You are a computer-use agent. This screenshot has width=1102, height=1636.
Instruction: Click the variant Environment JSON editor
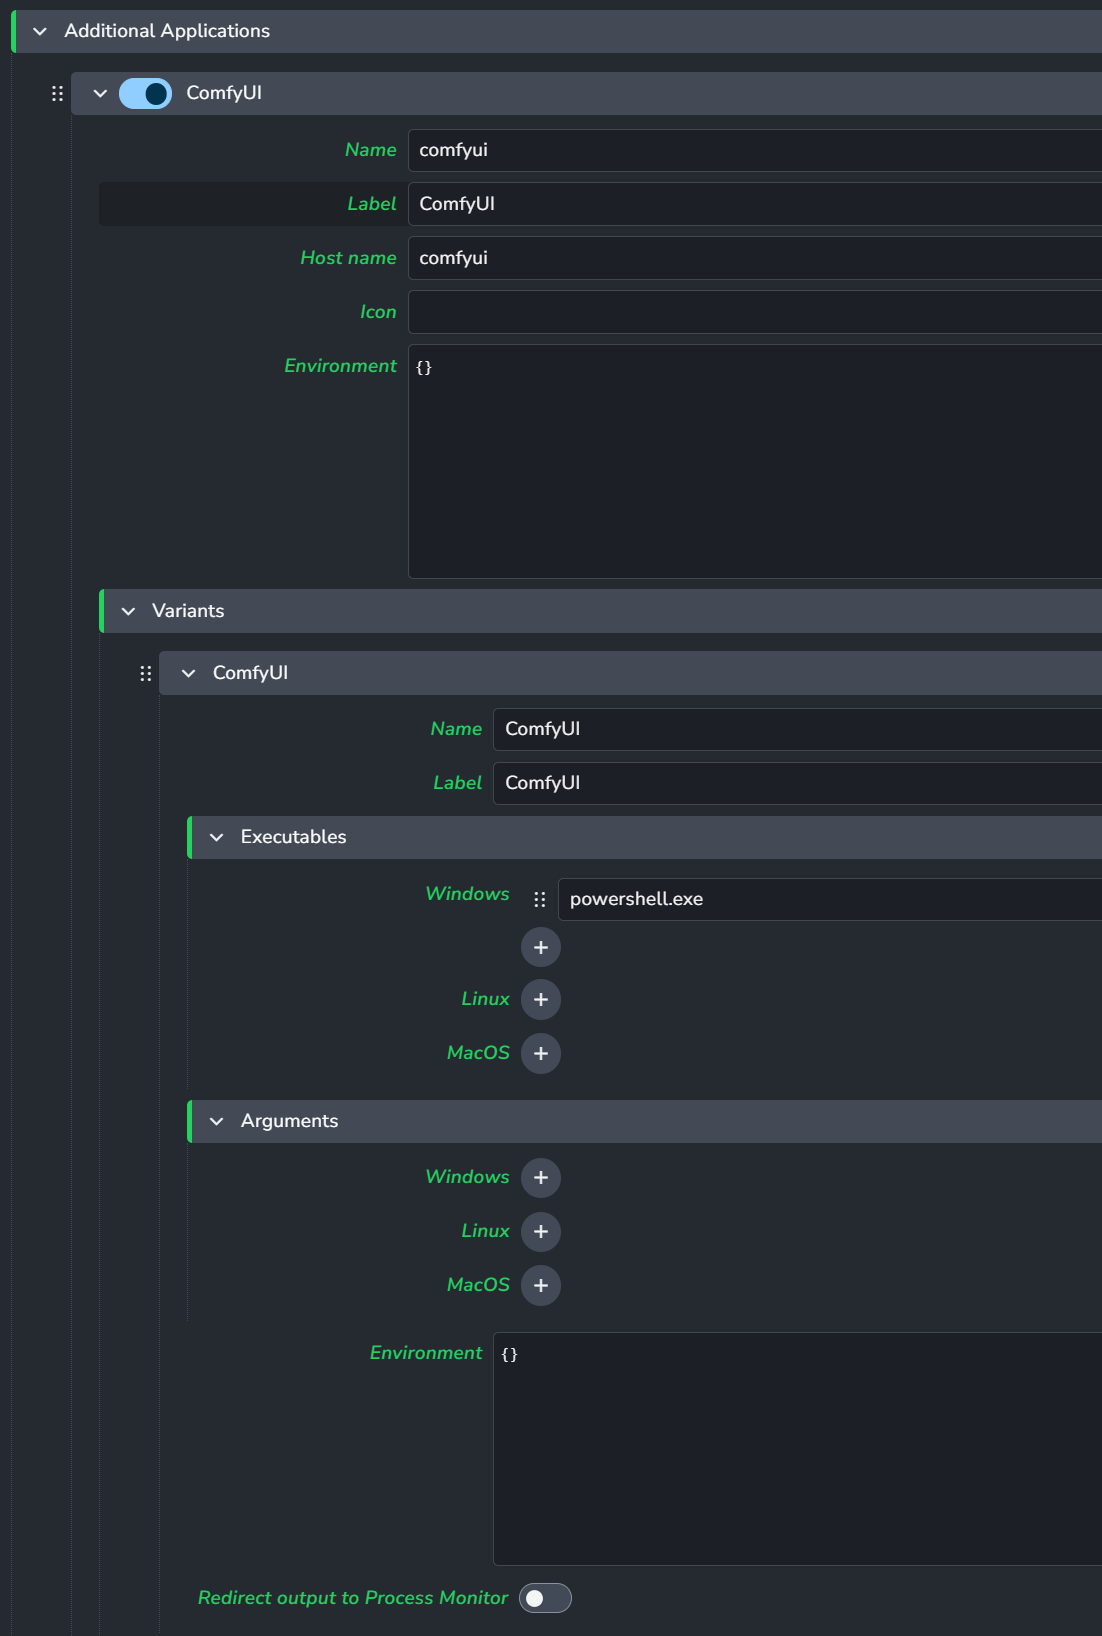[x=798, y=1449]
